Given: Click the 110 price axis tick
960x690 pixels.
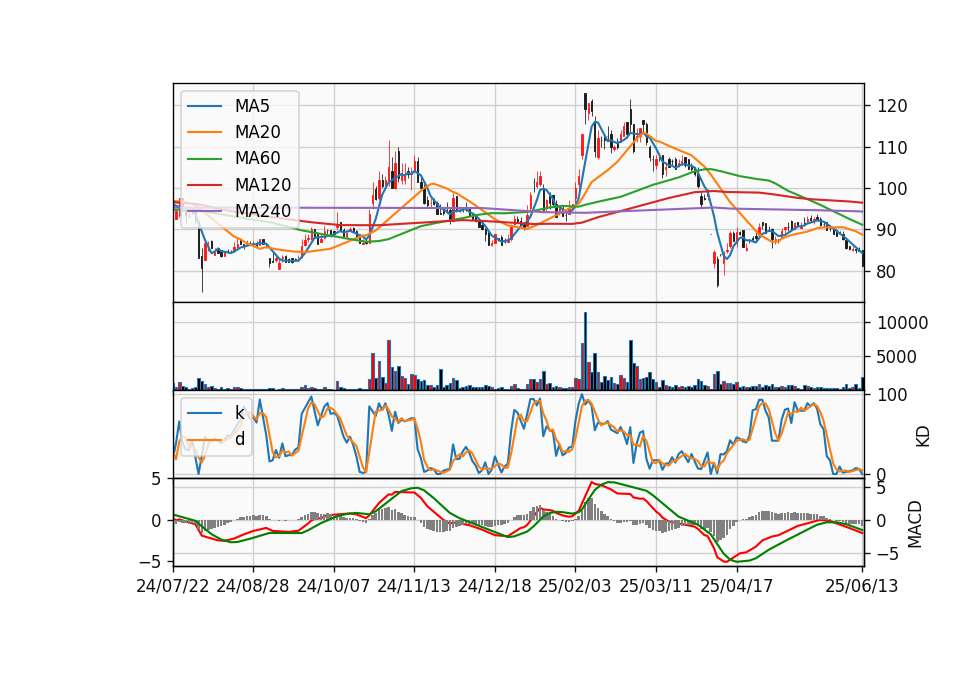Looking at the screenshot, I should pos(892,148).
